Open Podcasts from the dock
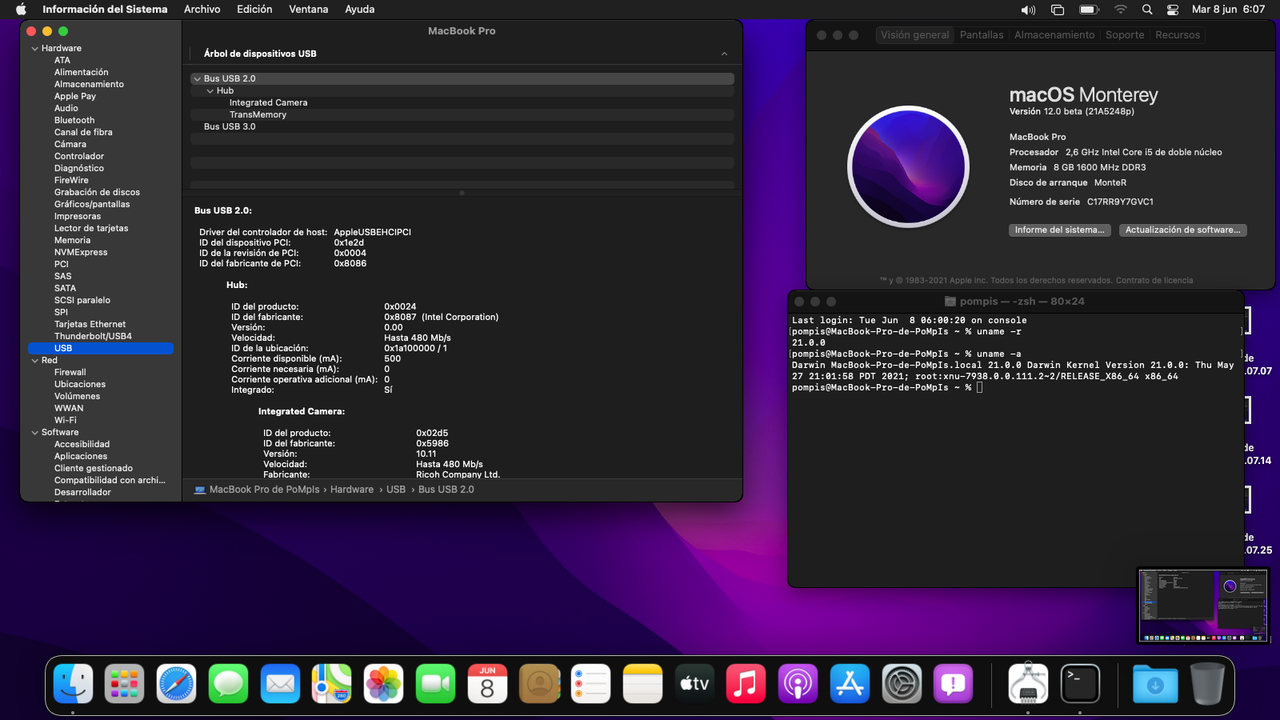 pos(798,685)
